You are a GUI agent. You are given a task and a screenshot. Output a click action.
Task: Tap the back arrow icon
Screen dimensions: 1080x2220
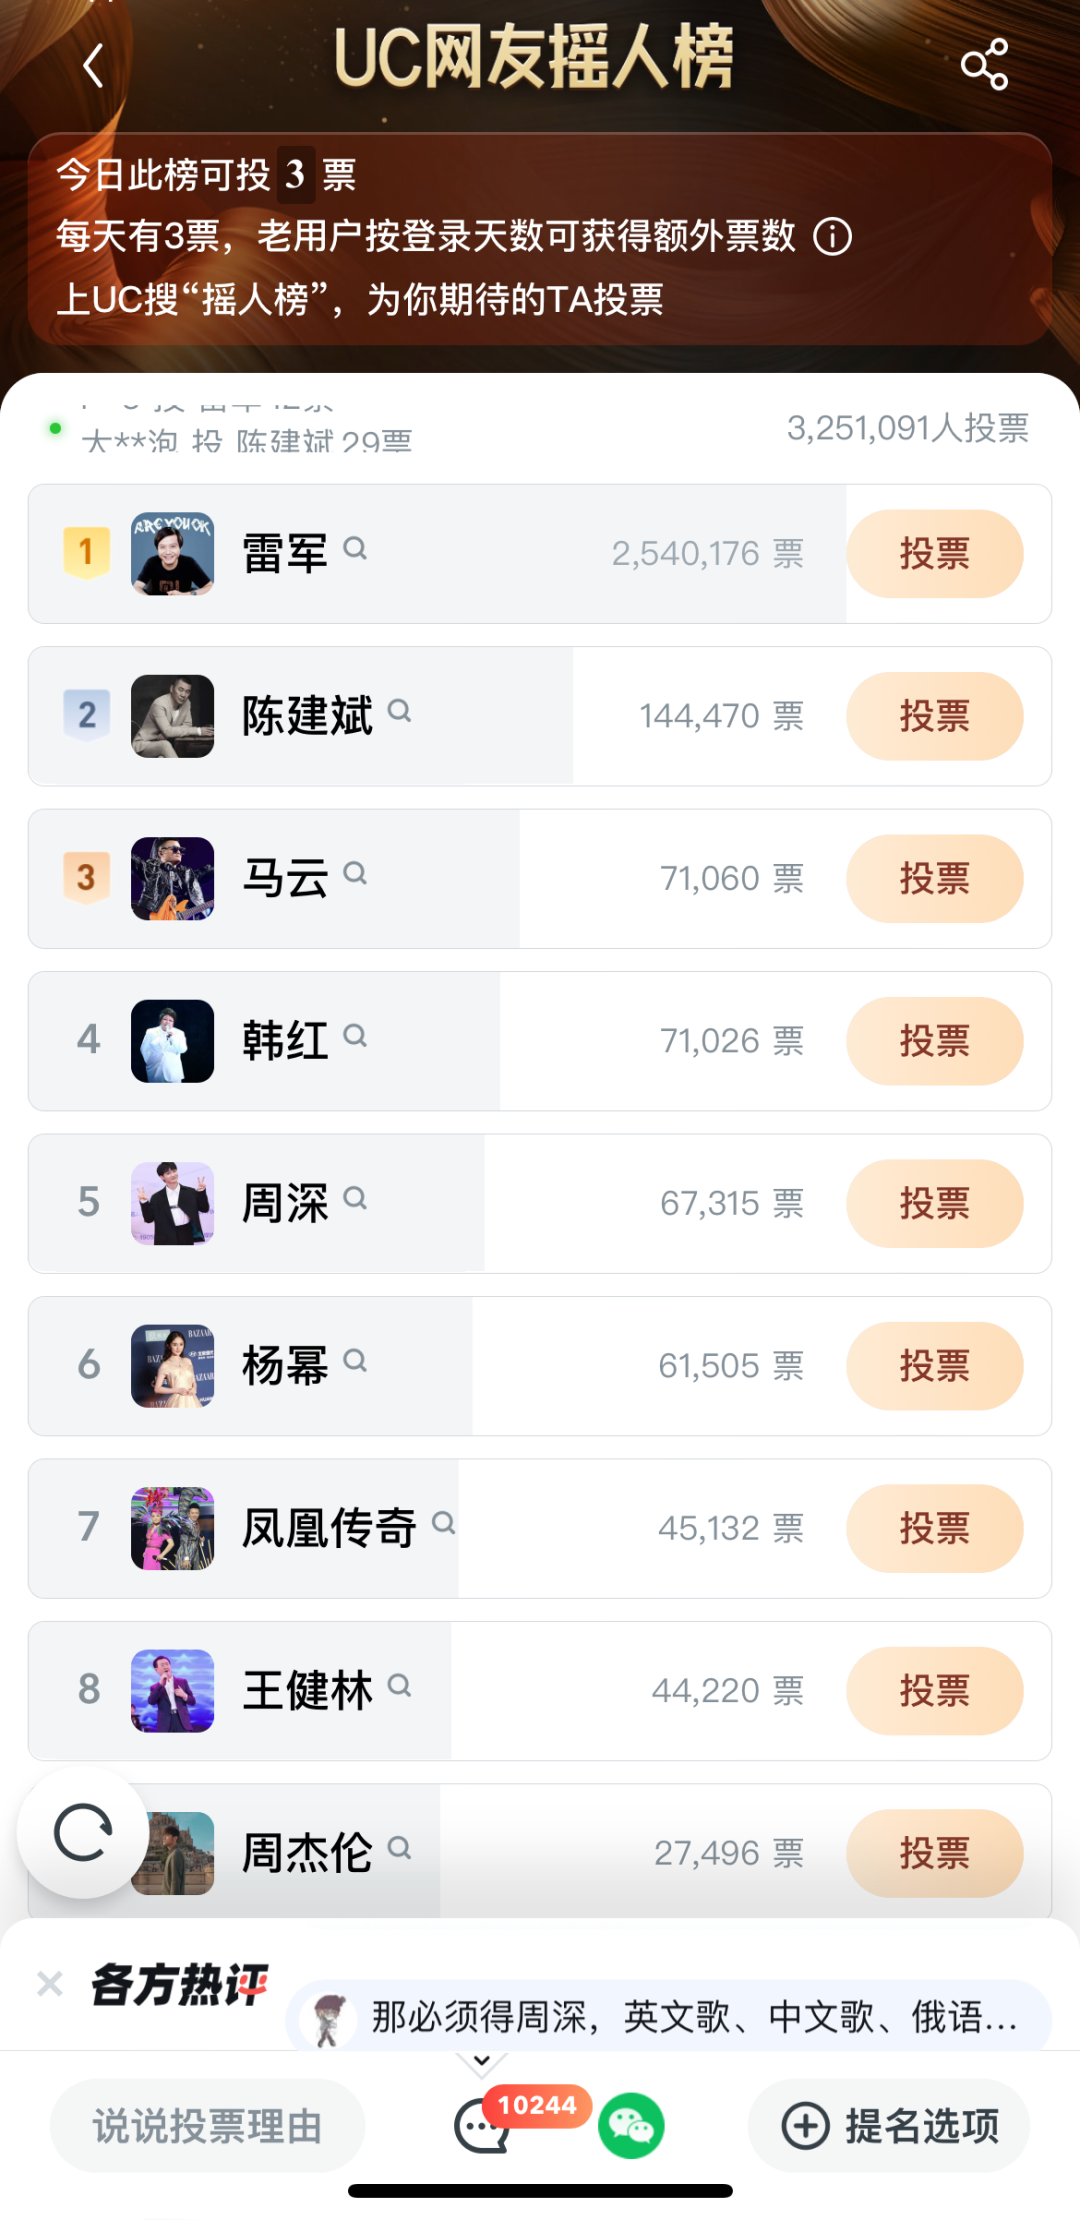click(93, 66)
